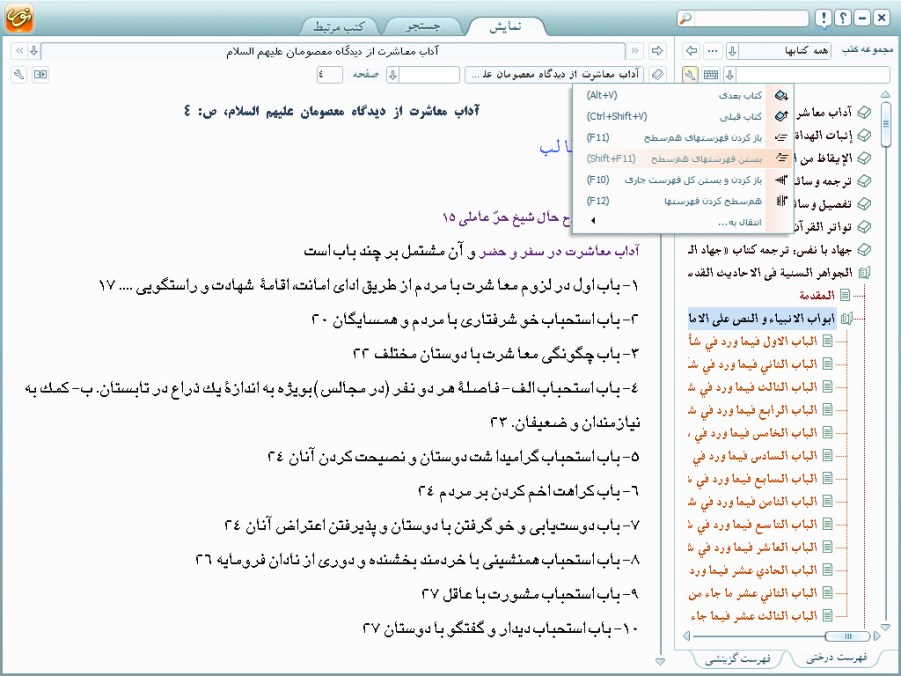Click the text pane's scroll-down arrow
The width and height of the screenshot is (901, 676).
tap(660, 661)
